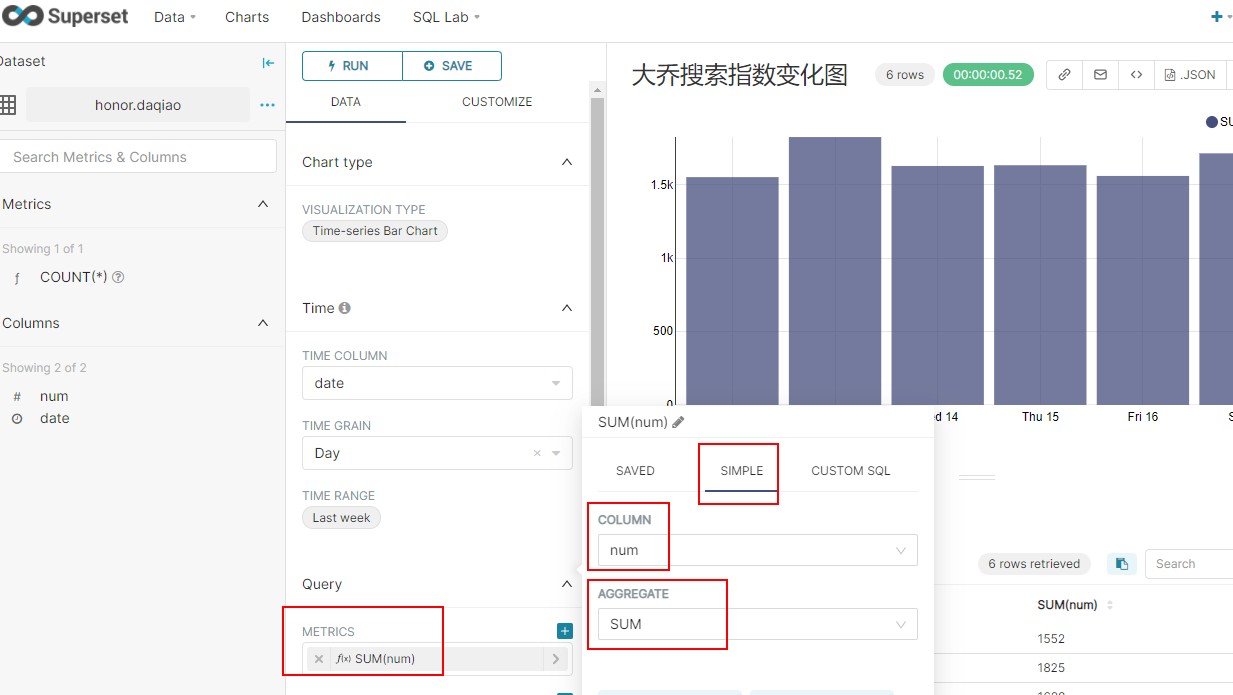Click the 1825 table cell

(x=1051, y=668)
